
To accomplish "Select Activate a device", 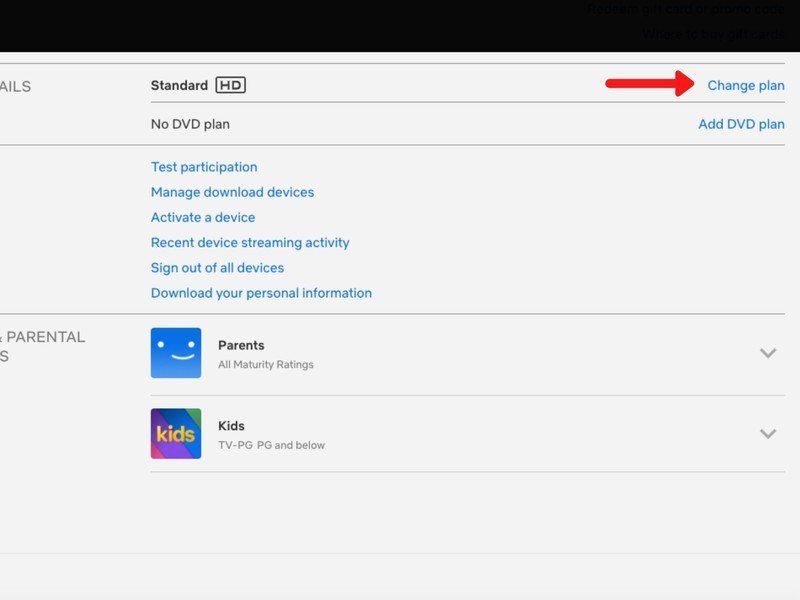I will click(202, 217).
